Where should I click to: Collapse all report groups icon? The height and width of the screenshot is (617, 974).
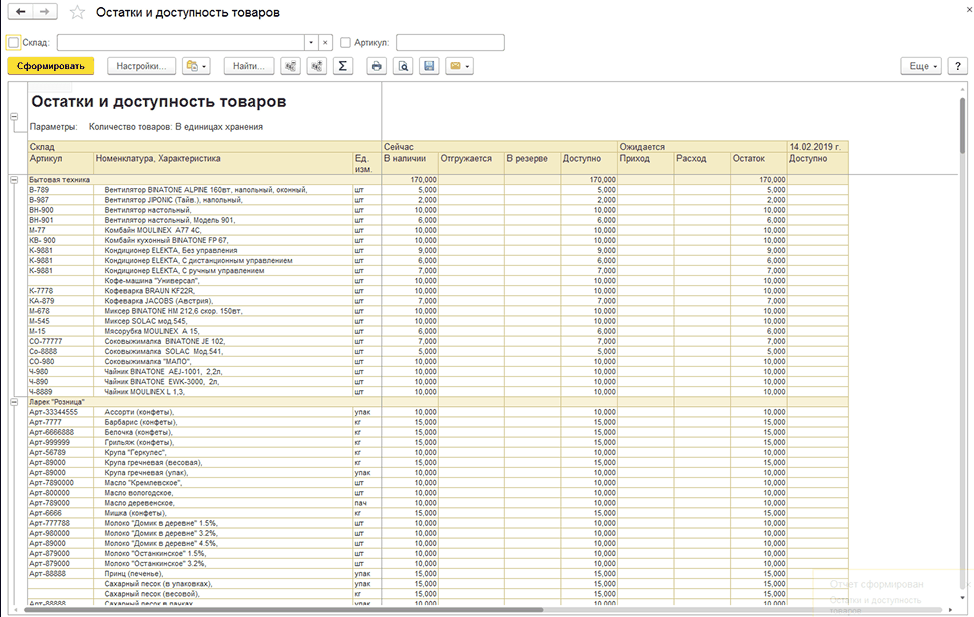(290, 66)
